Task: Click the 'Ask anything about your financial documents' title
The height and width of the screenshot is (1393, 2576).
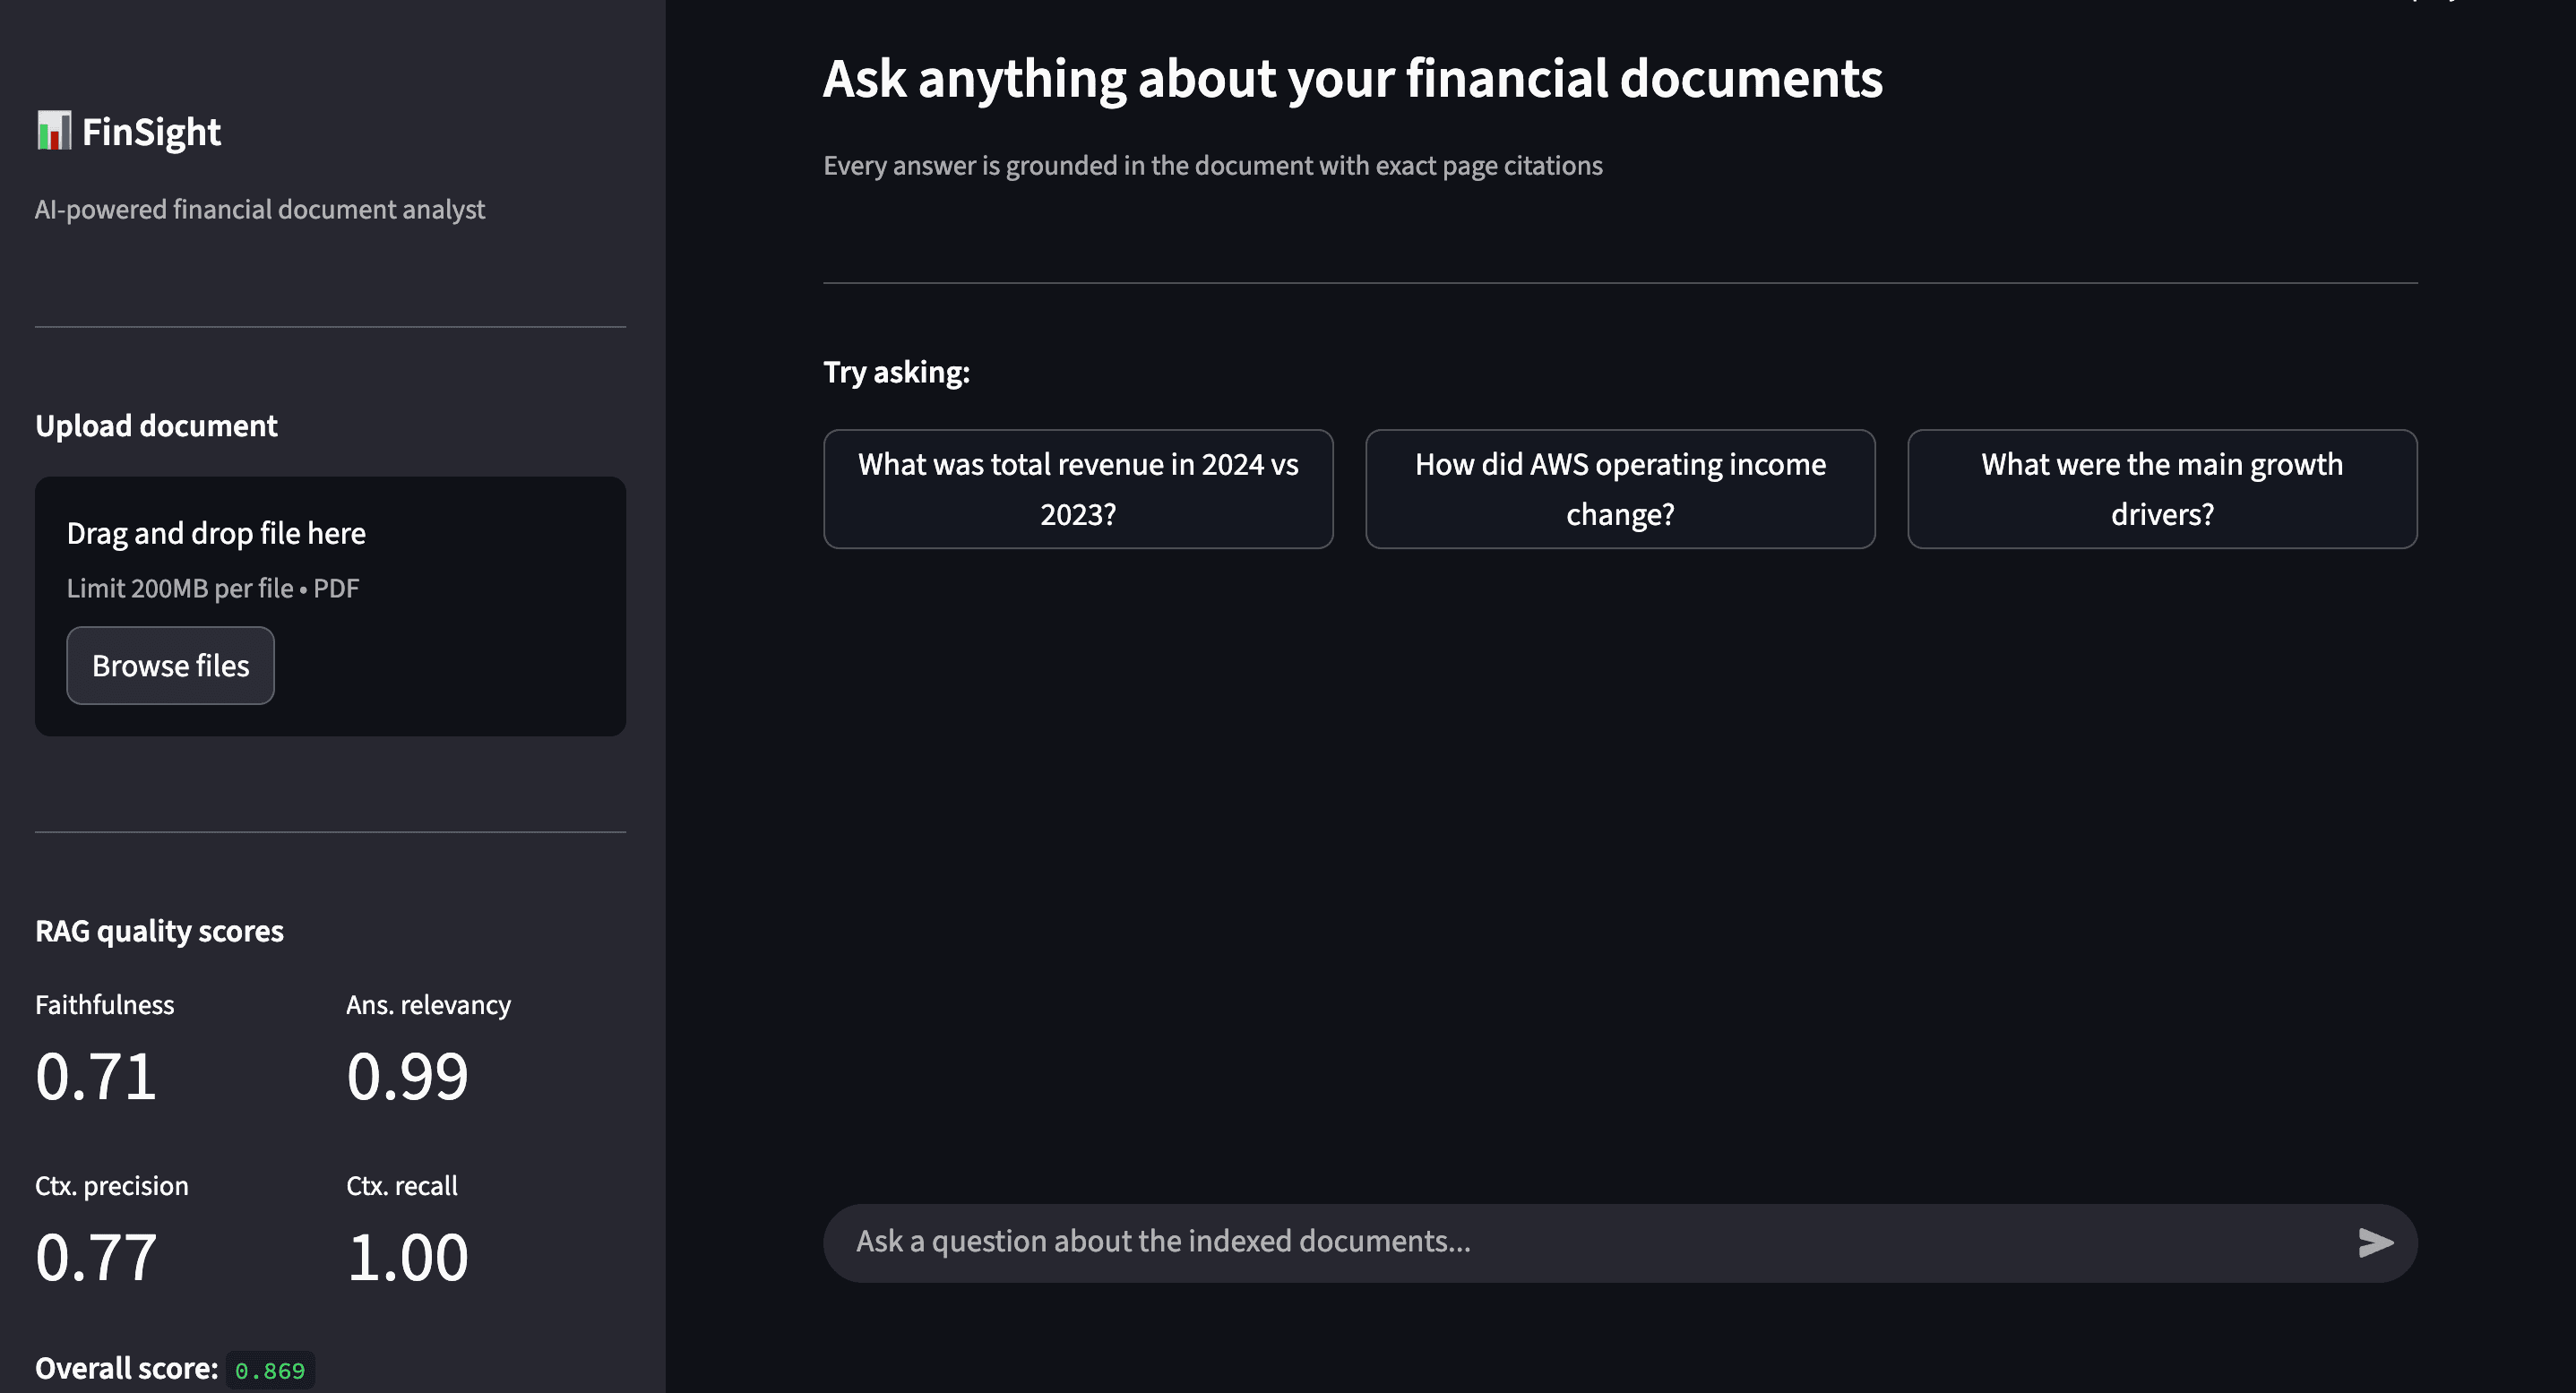Action: pos(1353,78)
